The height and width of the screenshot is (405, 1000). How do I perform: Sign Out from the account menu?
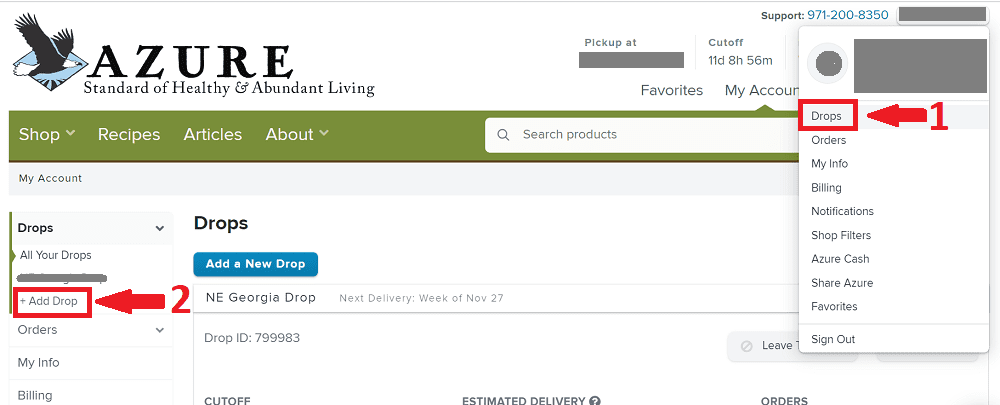[833, 339]
